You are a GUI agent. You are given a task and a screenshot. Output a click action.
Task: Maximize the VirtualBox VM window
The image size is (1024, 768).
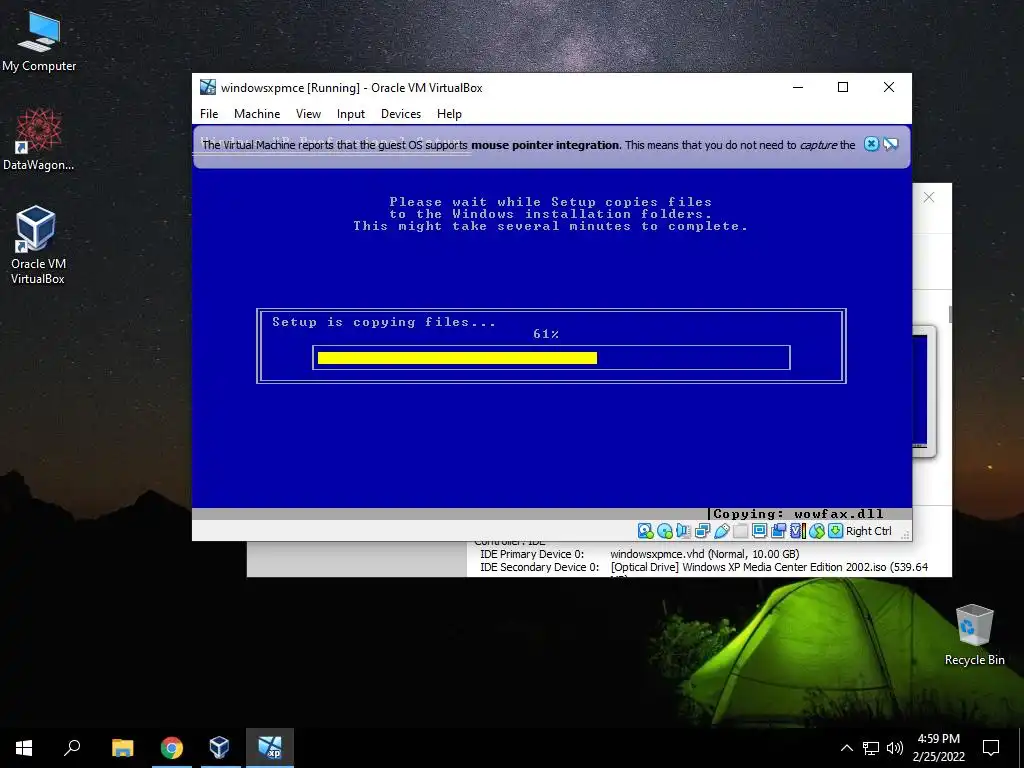843,87
